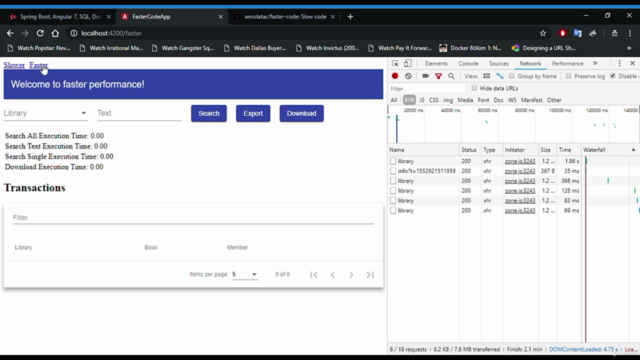Close the DevTools panel
Image resolution: width=640 pixels, height=360 pixels.
tap(632, 64)
